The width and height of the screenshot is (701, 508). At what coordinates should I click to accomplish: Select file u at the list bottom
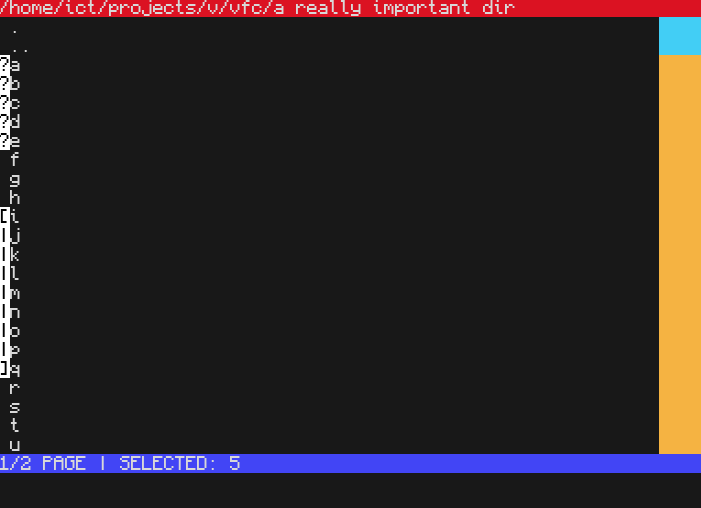coord(15,445)
